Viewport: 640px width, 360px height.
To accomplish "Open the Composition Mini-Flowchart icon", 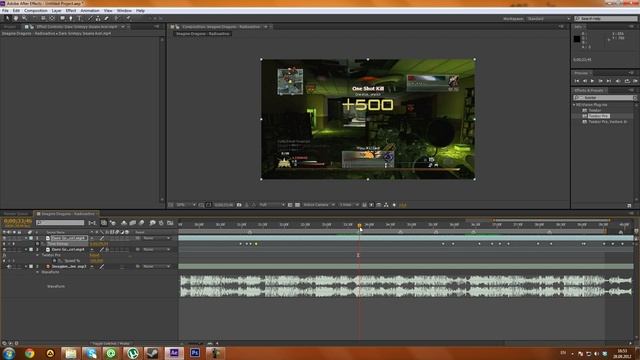I will (x=92, y=223).
